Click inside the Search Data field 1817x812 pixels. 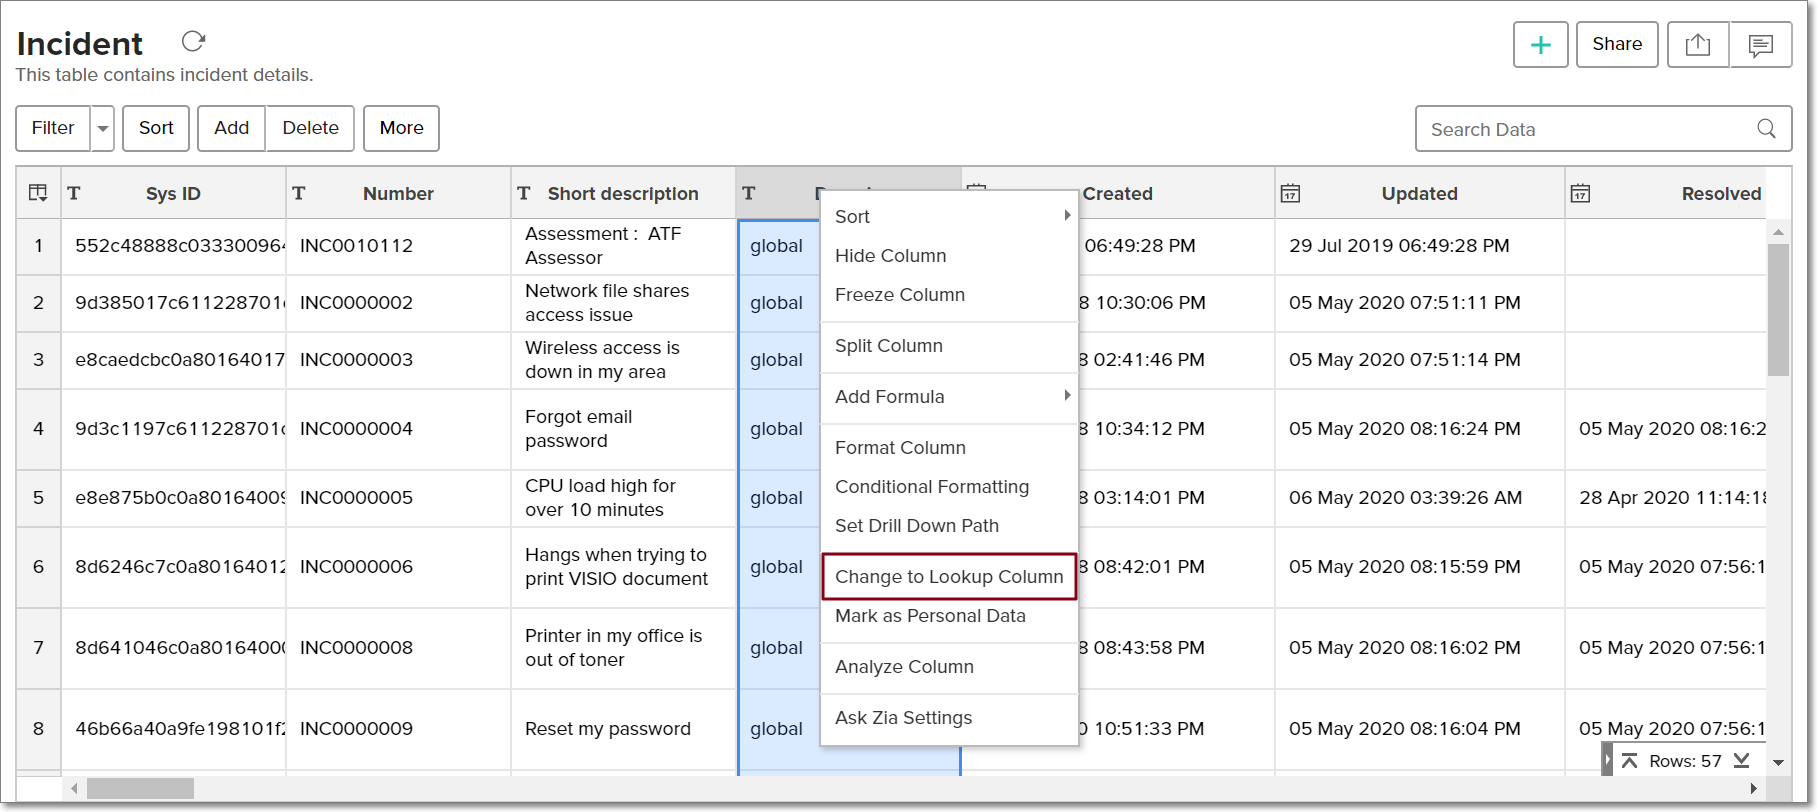(1585, 129)
